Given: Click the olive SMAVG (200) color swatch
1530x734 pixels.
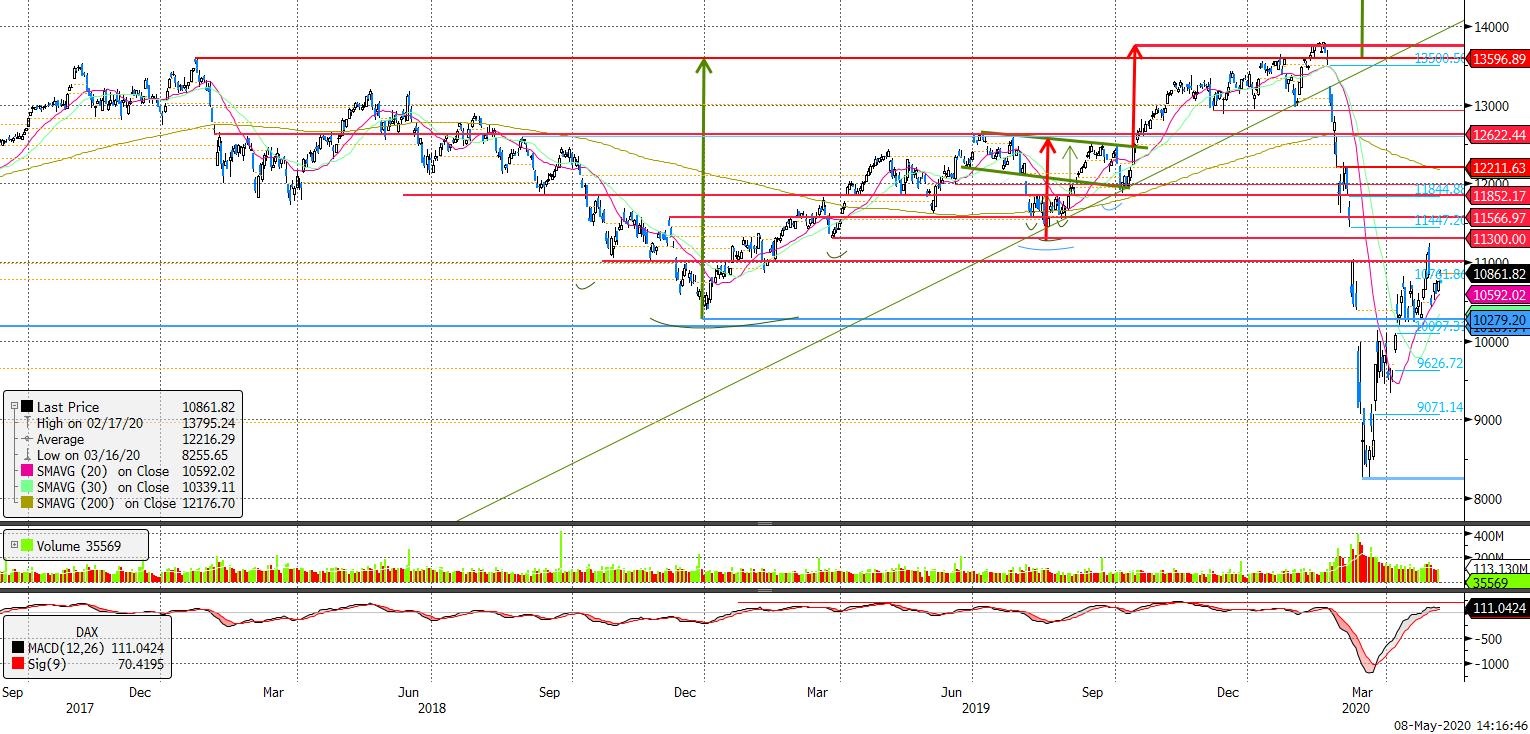Looking at the screenshot, I should click(26, 503).
